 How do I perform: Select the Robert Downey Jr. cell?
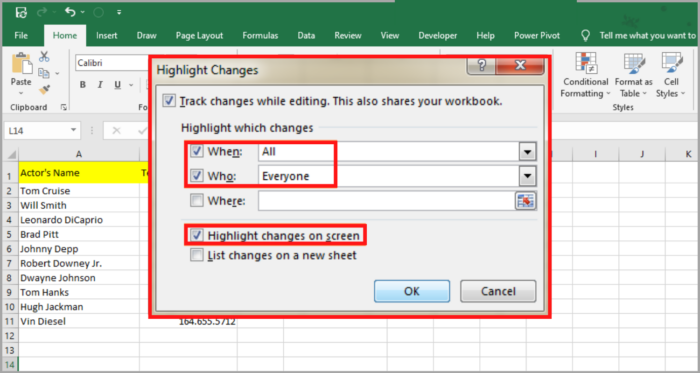[79, 263]
